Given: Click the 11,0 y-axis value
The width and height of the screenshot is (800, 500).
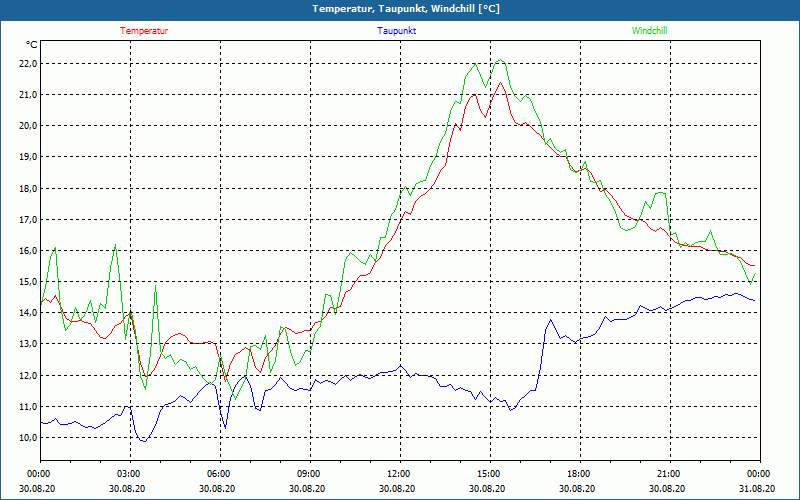Looking at the screenshot, I should (28, 407).
